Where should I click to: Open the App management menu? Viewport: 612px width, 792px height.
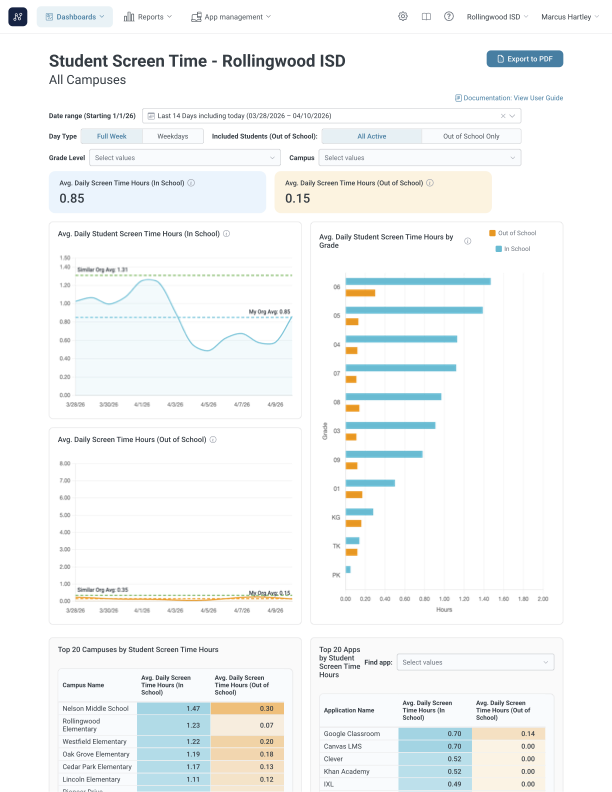pos(231,17)
